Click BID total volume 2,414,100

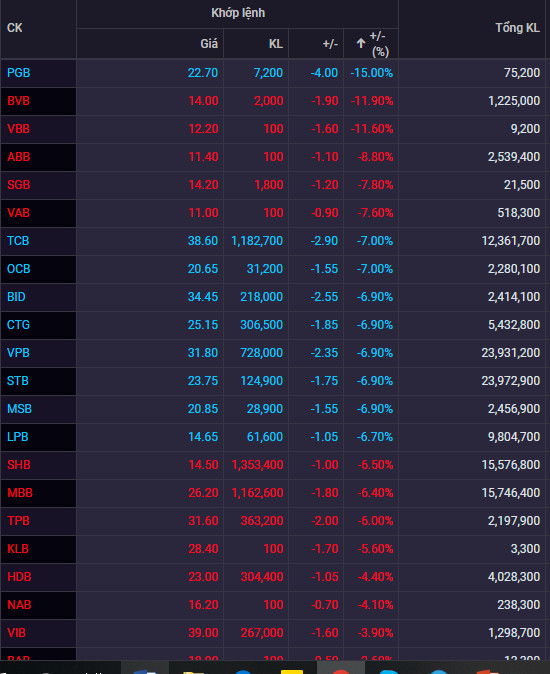coord(514,297)
